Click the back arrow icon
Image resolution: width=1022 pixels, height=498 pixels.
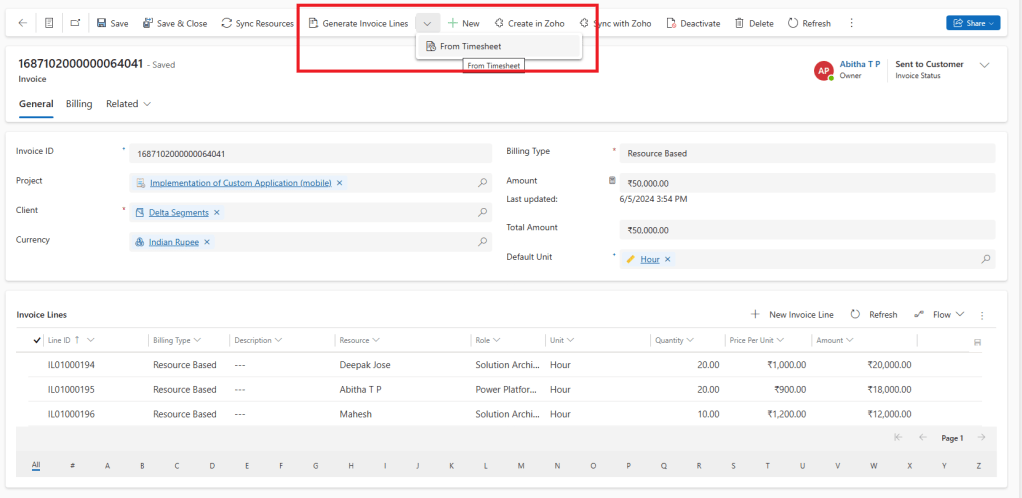click(x=22, y=23)
